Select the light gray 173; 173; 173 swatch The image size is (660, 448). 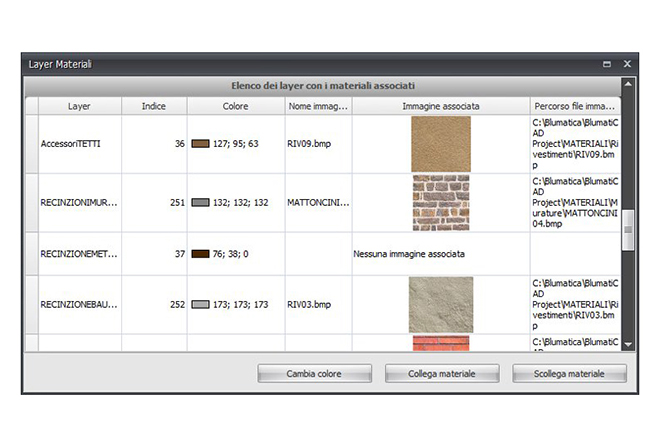(x=199, y=304)
